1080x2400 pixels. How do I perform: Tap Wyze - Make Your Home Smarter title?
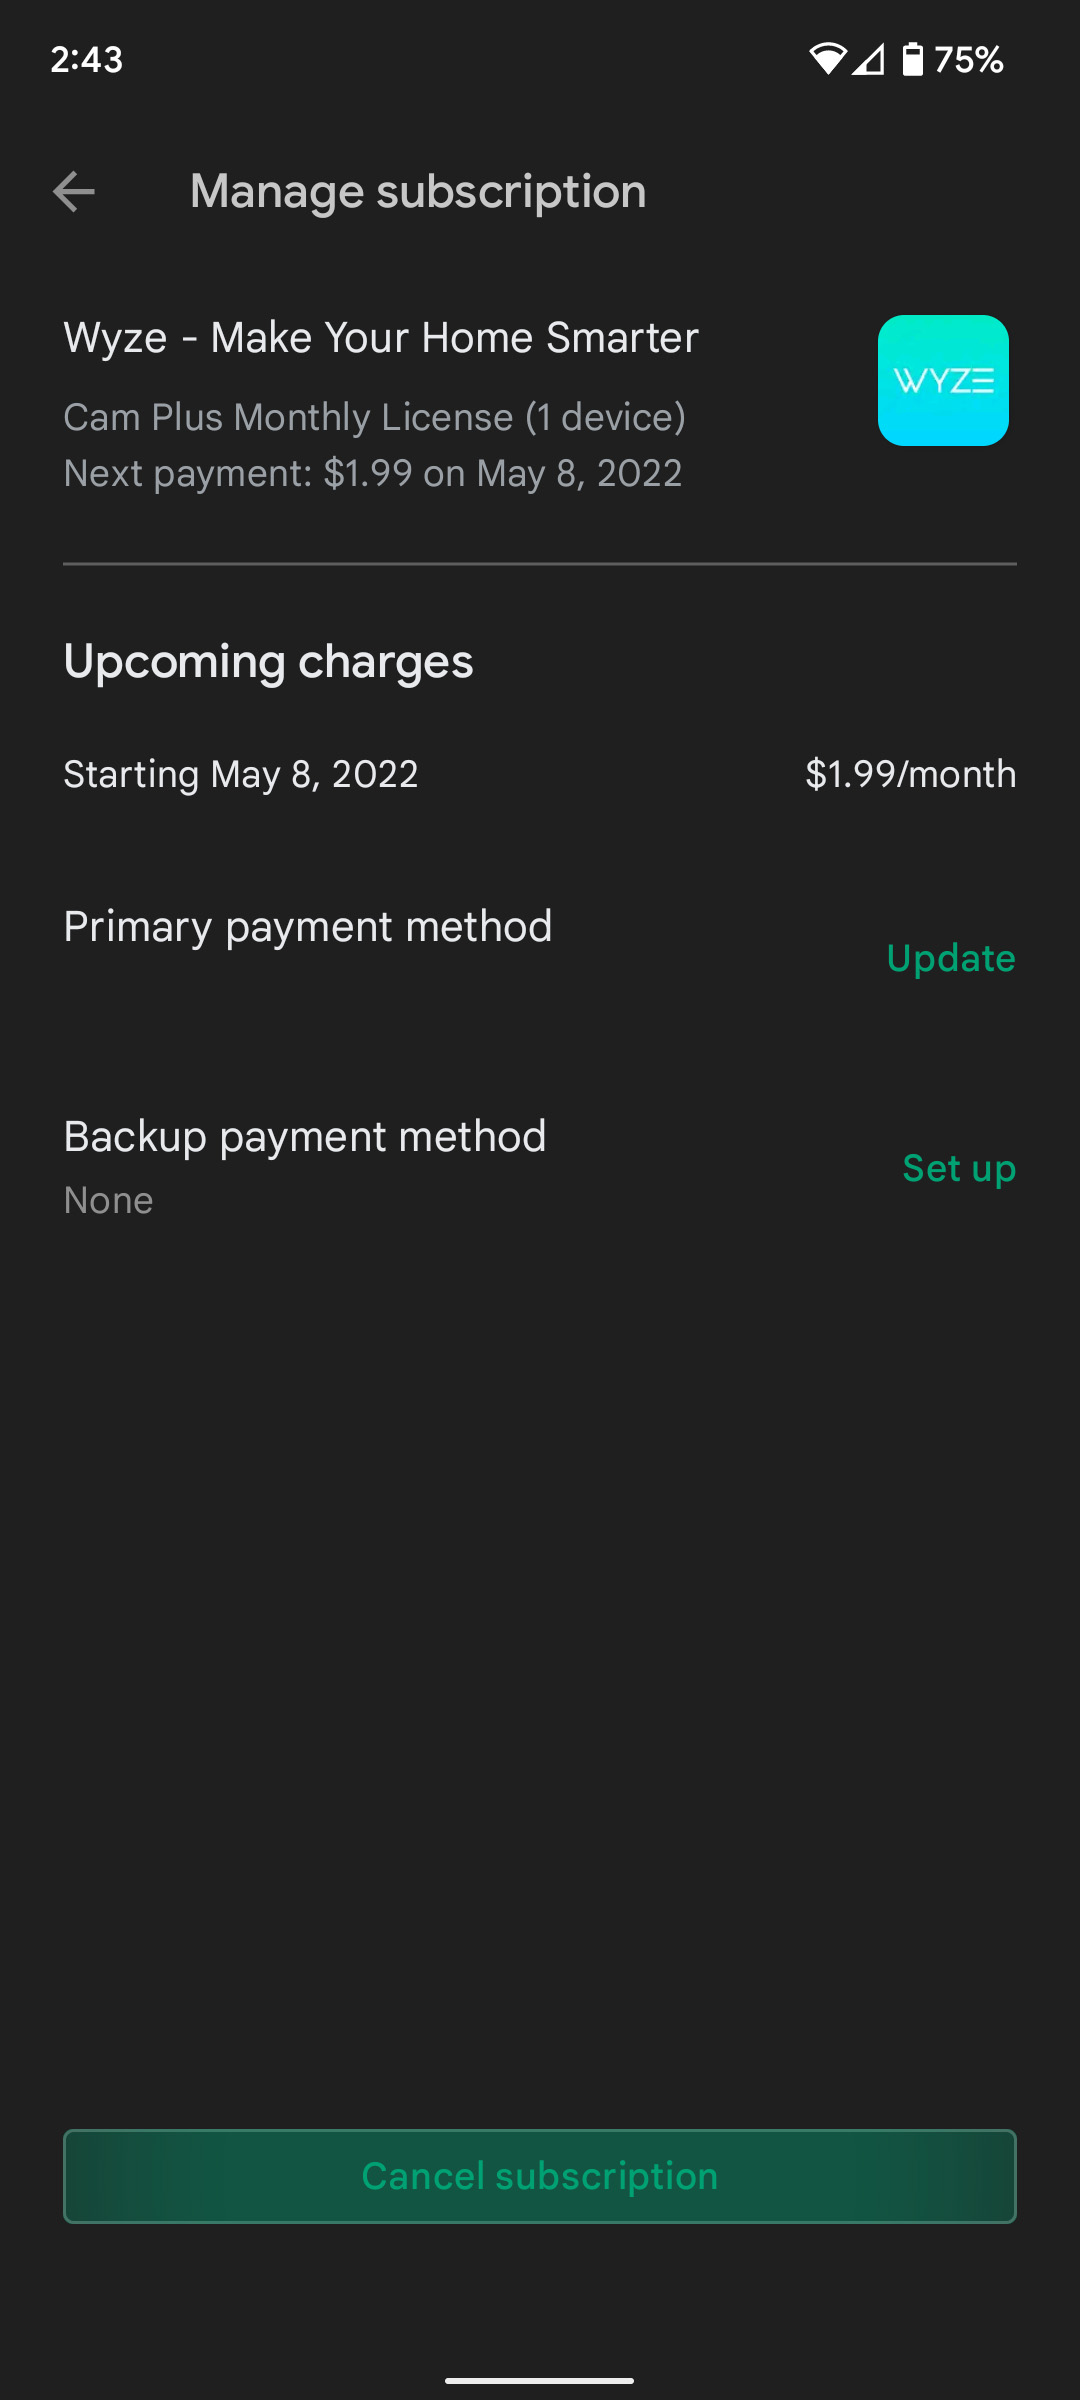pyautogui.click(x=381, y=338)
